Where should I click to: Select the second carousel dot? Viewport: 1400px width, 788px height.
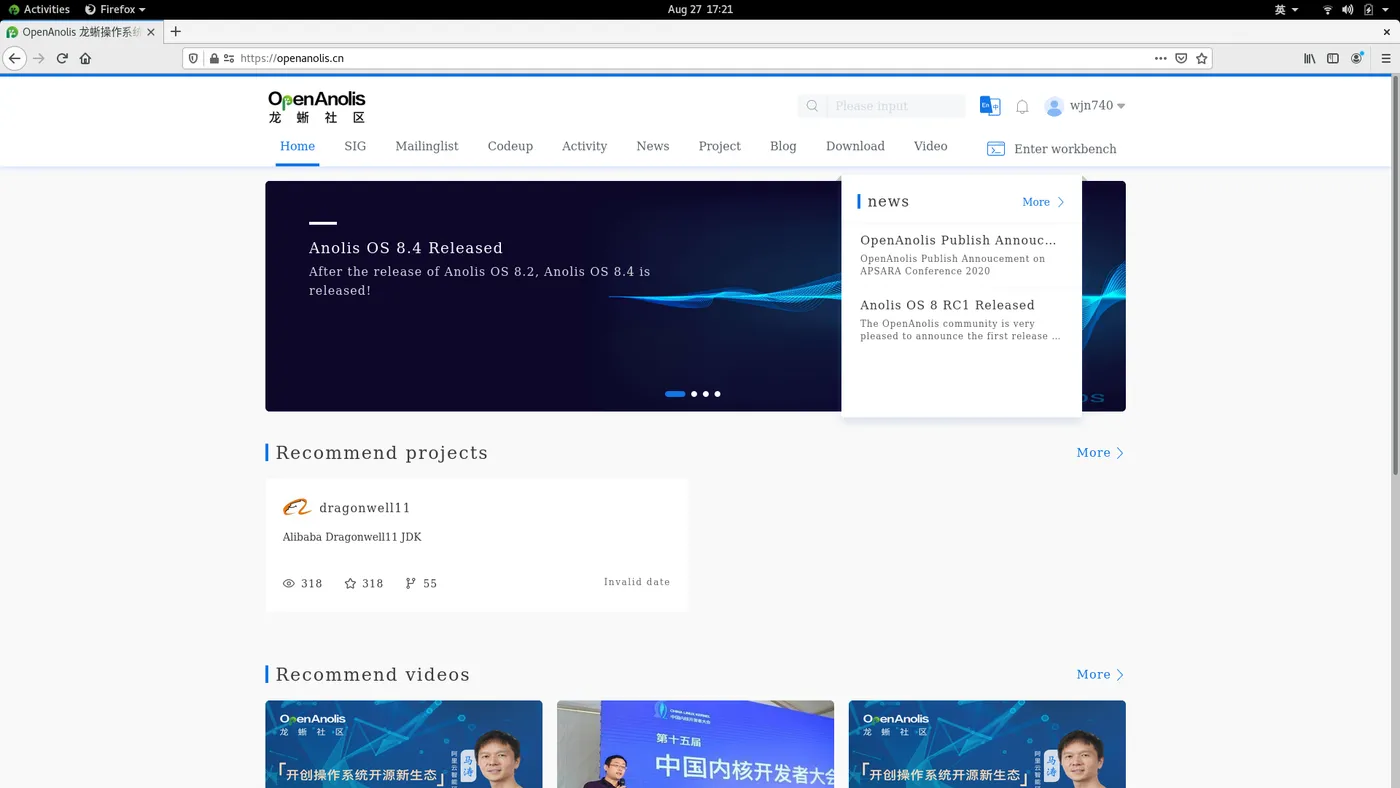[x=694, y=394]
